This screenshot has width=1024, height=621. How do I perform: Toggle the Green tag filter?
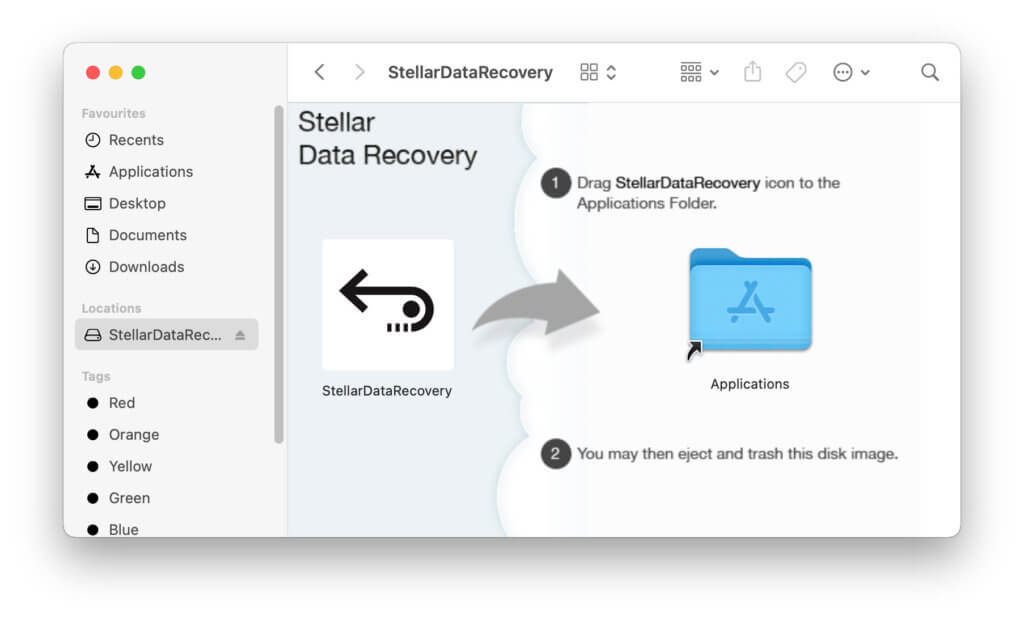129,498
